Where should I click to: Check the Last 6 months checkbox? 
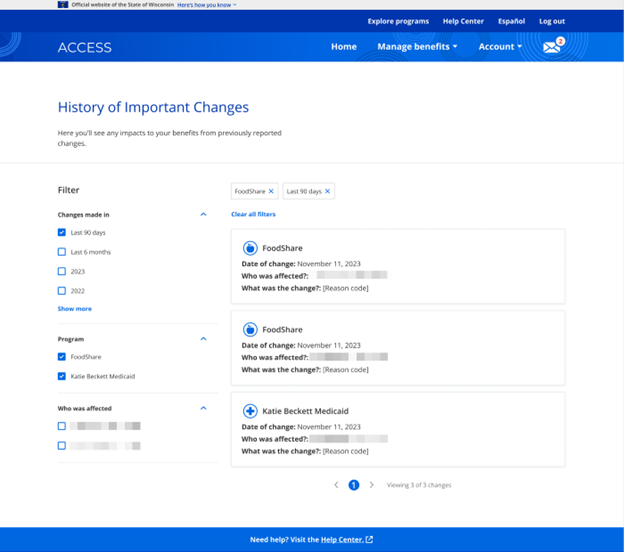(x=62, y=252)
